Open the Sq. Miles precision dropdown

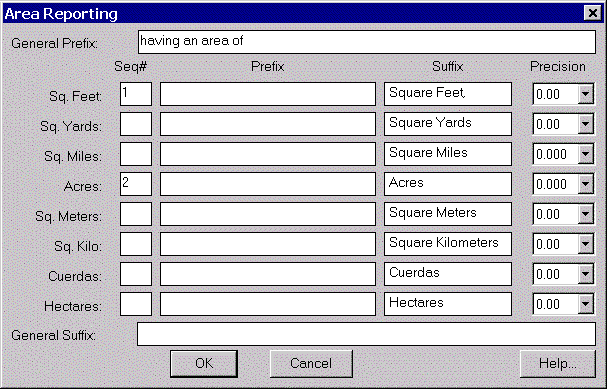click(x=585, y=154)
